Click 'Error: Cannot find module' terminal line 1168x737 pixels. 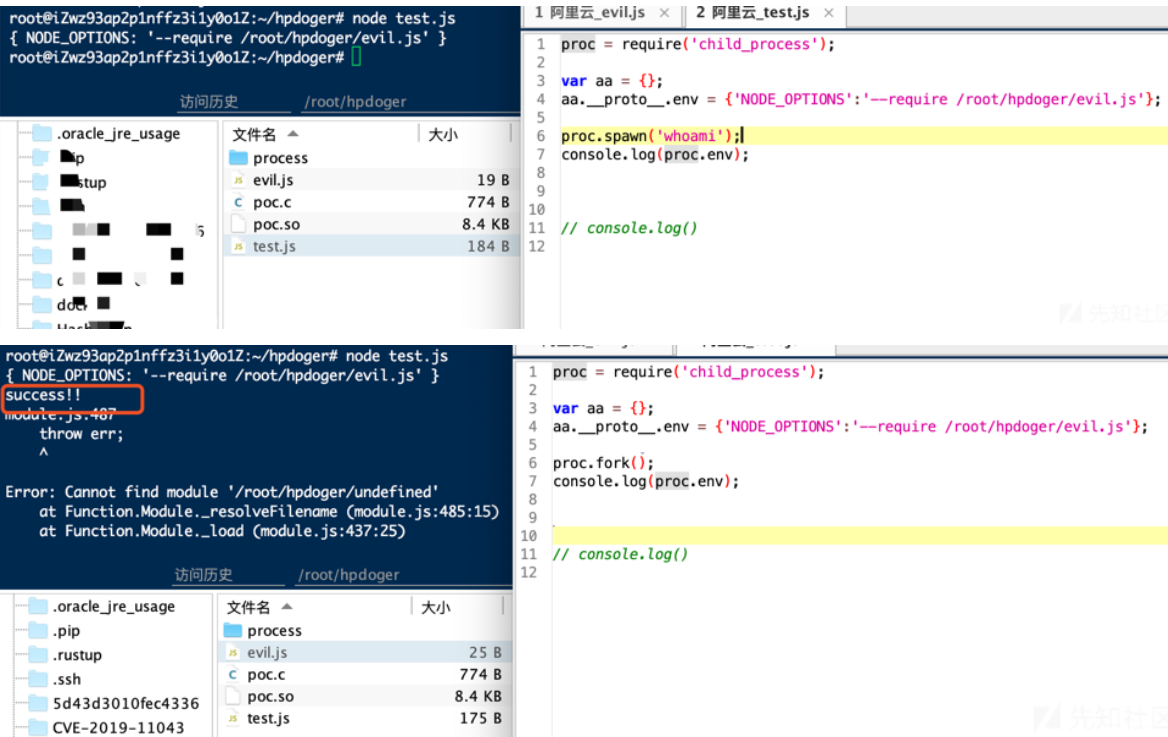(222, 492)
